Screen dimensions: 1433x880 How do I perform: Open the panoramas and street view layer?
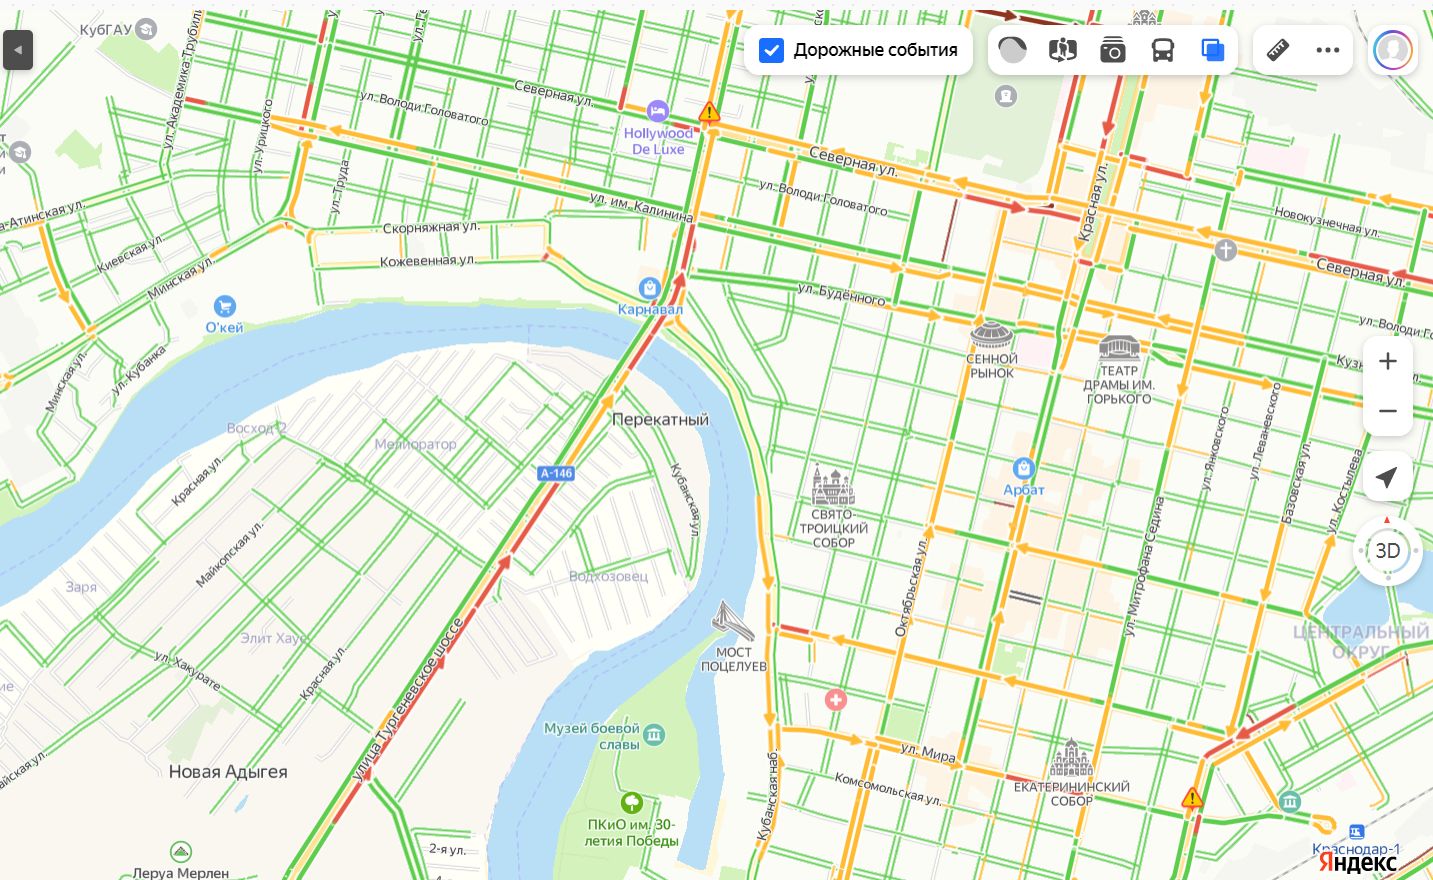[1063, 50]
